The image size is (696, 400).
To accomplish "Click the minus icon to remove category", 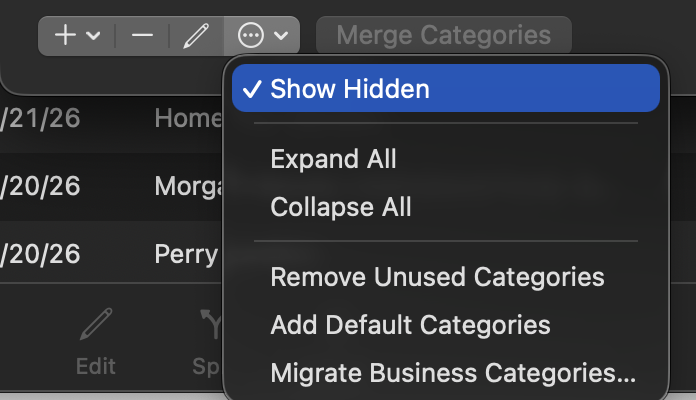I will point(143,36).
